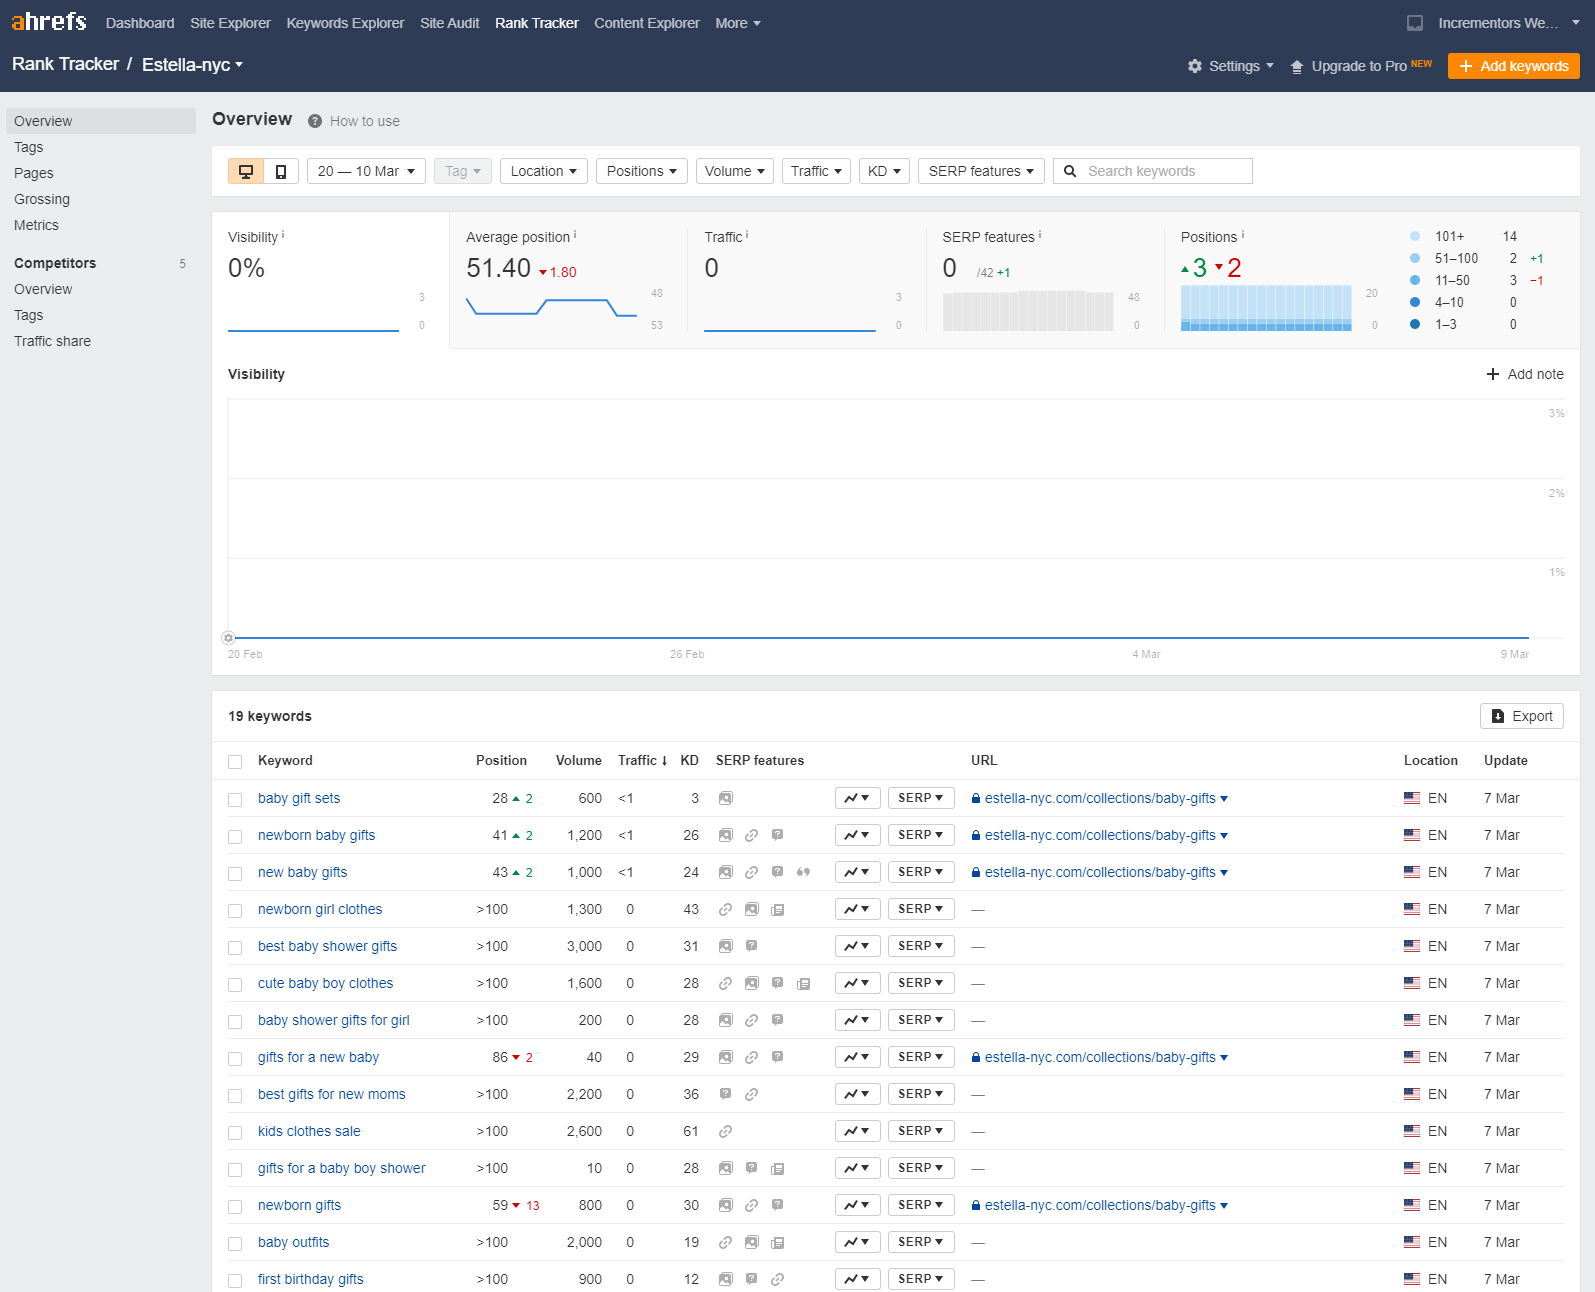Select the Average position summary card

pyautogui.click(x=568, y=280)
